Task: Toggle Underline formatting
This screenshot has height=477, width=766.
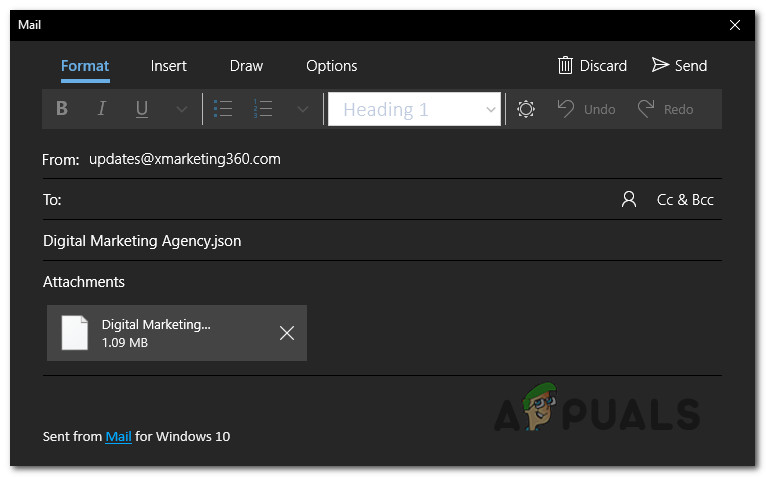Action: pos(142,108)
